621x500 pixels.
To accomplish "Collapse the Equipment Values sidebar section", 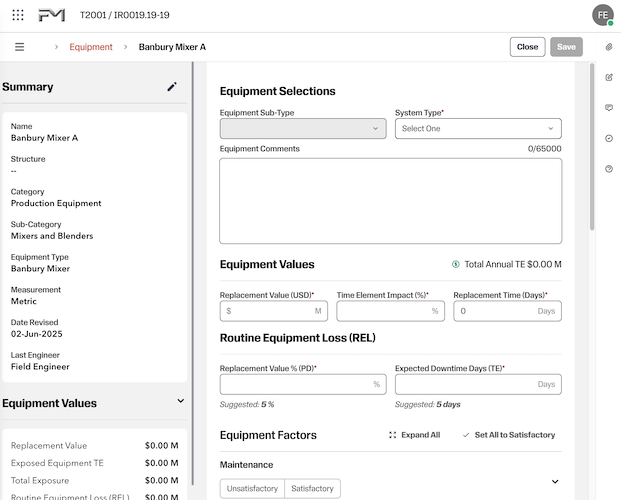I will [x=181, y=402].
